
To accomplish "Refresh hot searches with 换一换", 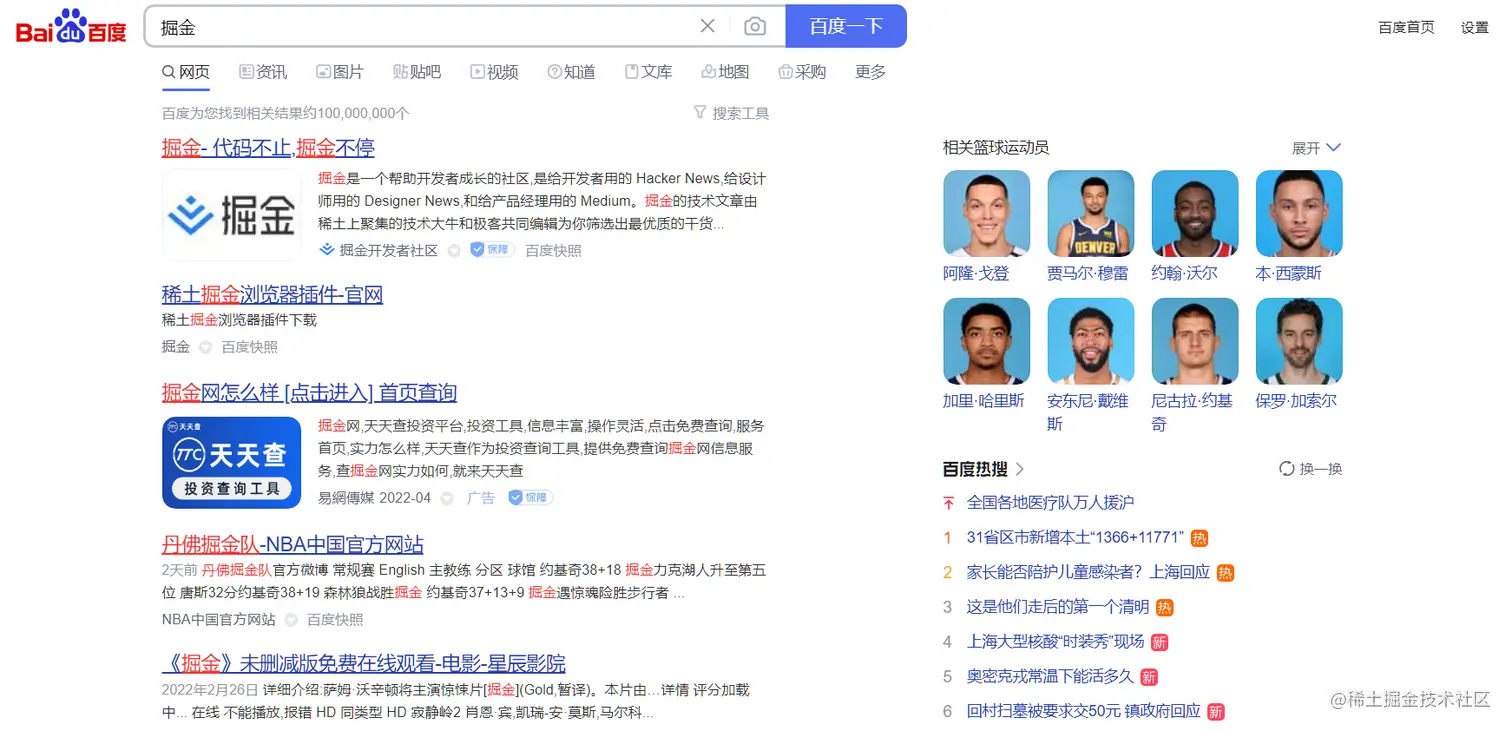I will (1310, 468).
